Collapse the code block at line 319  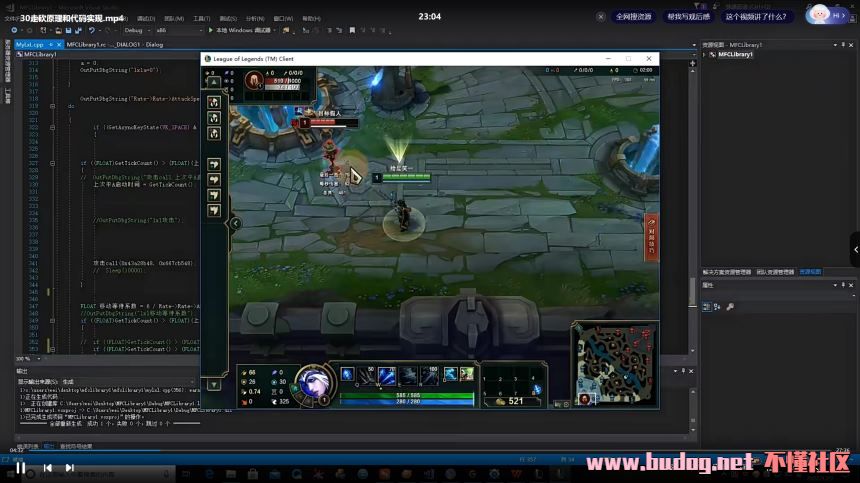[53, 106]
